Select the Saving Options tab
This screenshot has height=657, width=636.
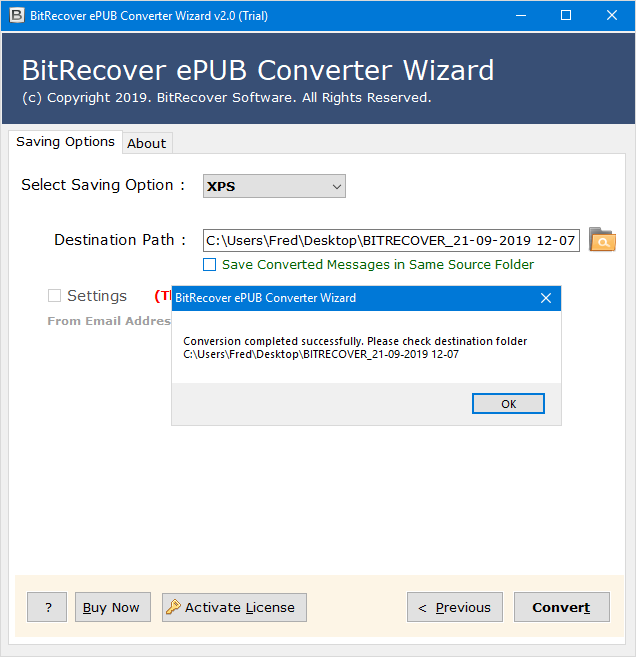[65, 142]
